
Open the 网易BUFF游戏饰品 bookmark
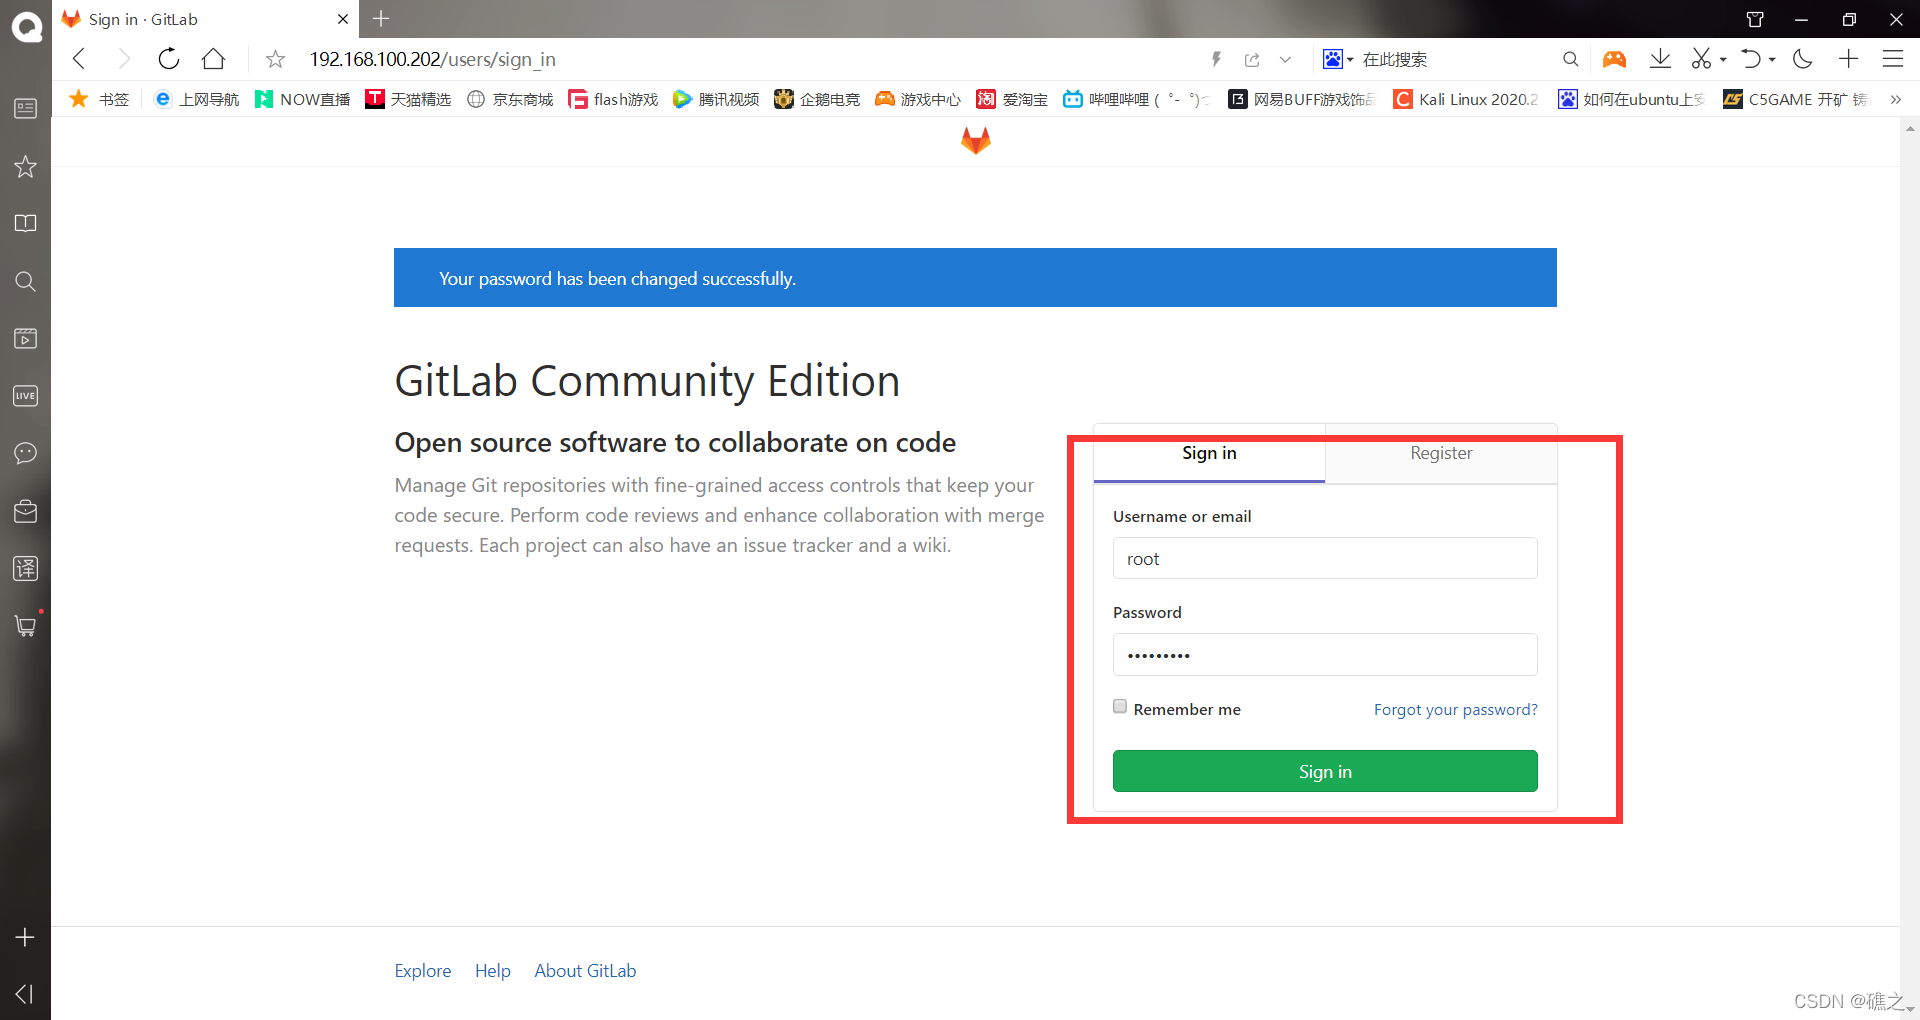coord(1302,99)
